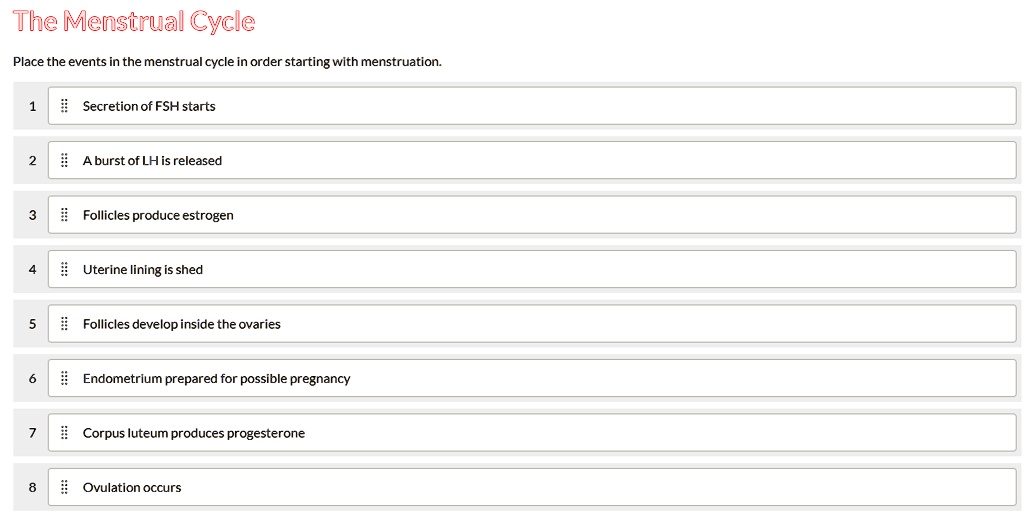Click position number 1 in the list
This screenshot has height=520, width=1024.
pos(33,106)
